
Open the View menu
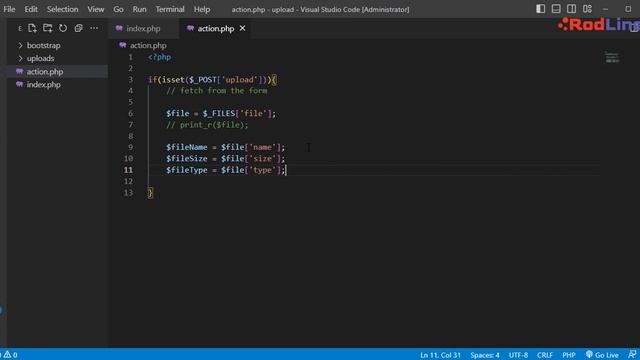point(96,9)
